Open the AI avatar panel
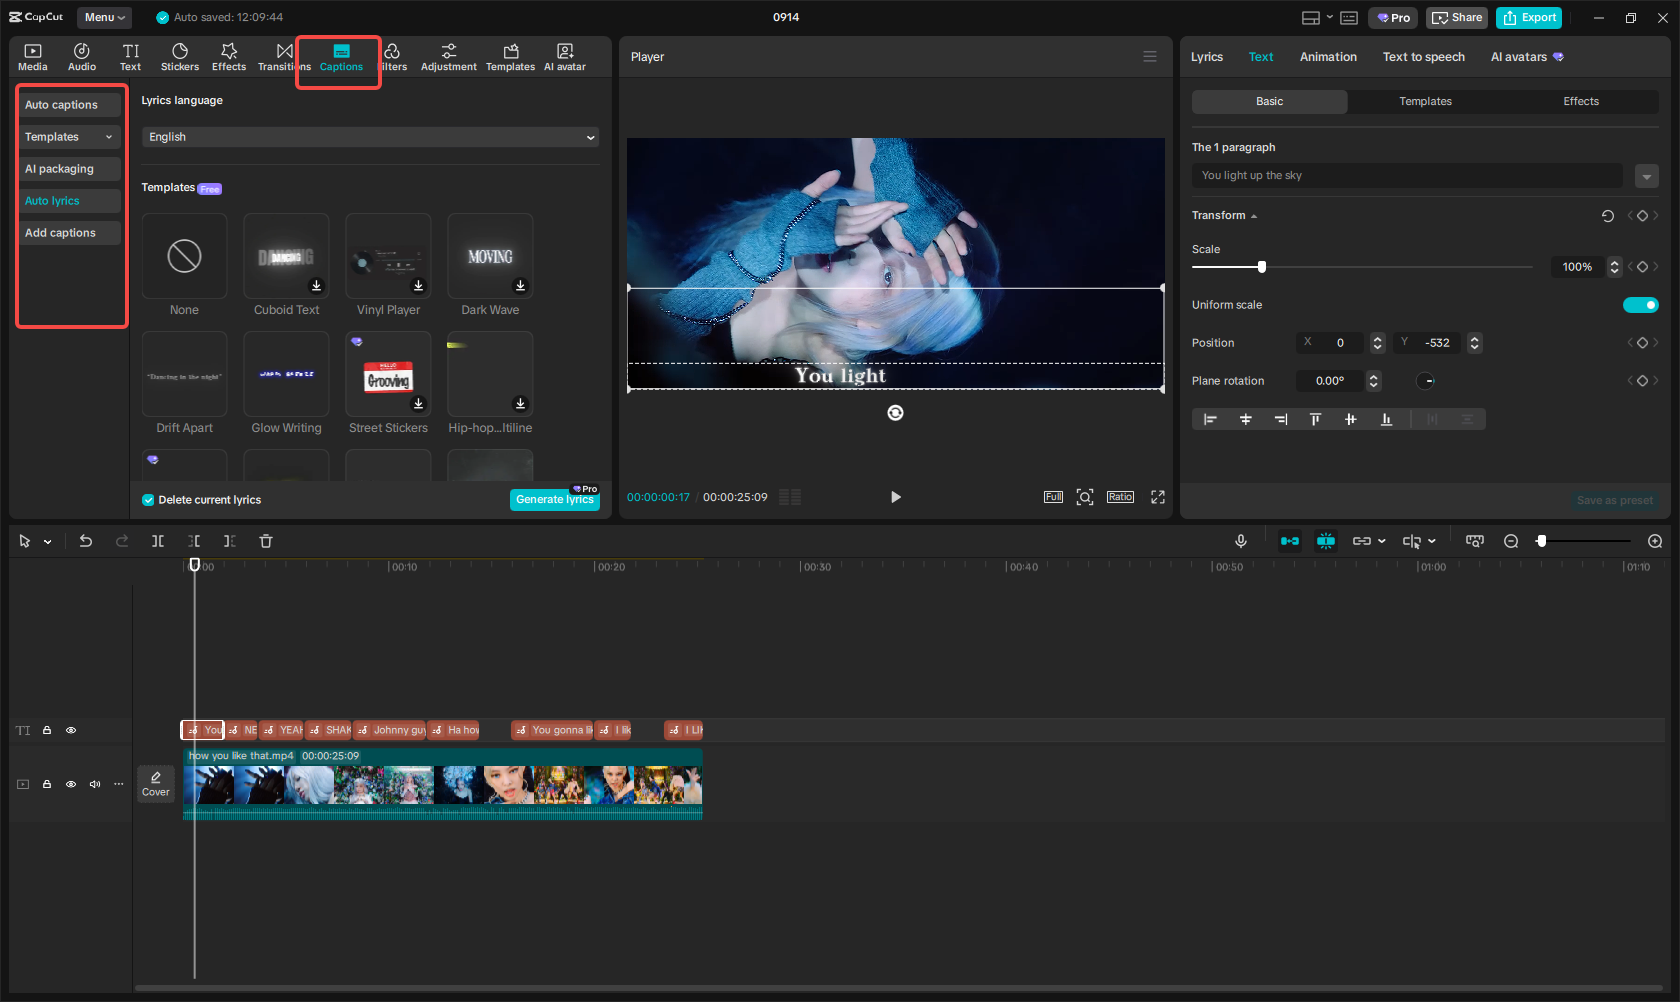 564,55
